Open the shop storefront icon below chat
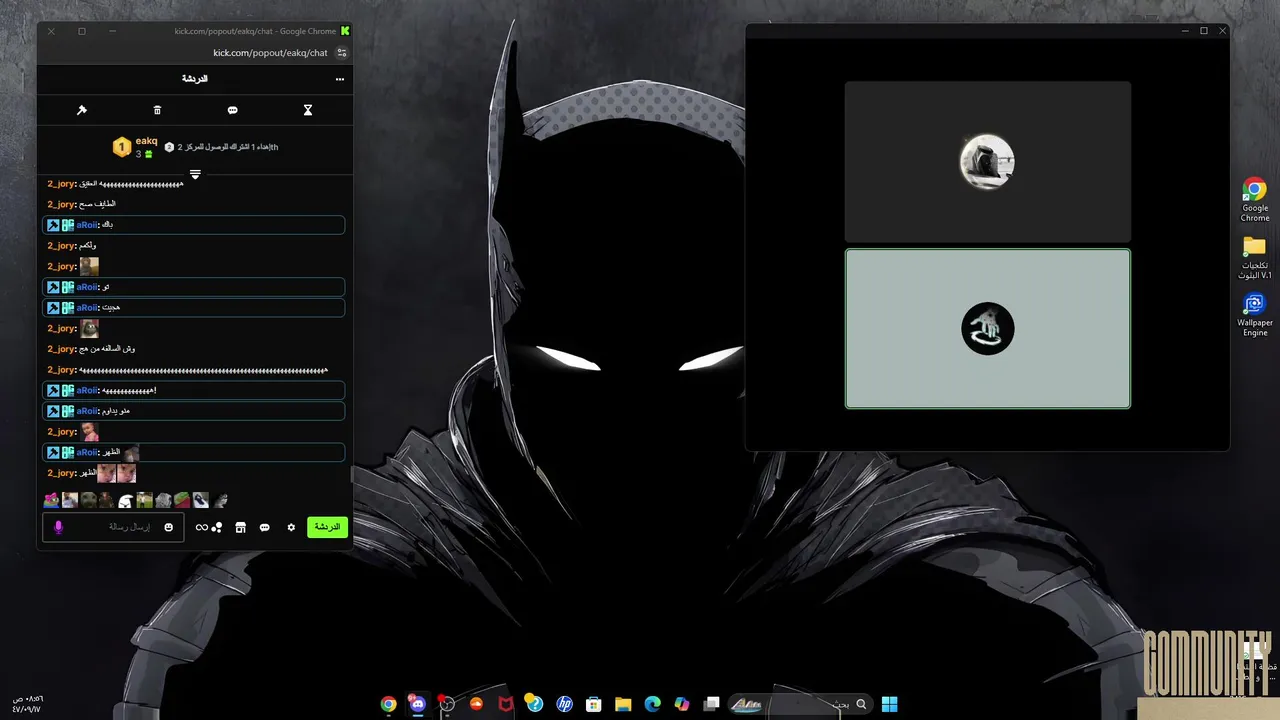The height and width of the screenshot is (720, 1280). (240, 527)
